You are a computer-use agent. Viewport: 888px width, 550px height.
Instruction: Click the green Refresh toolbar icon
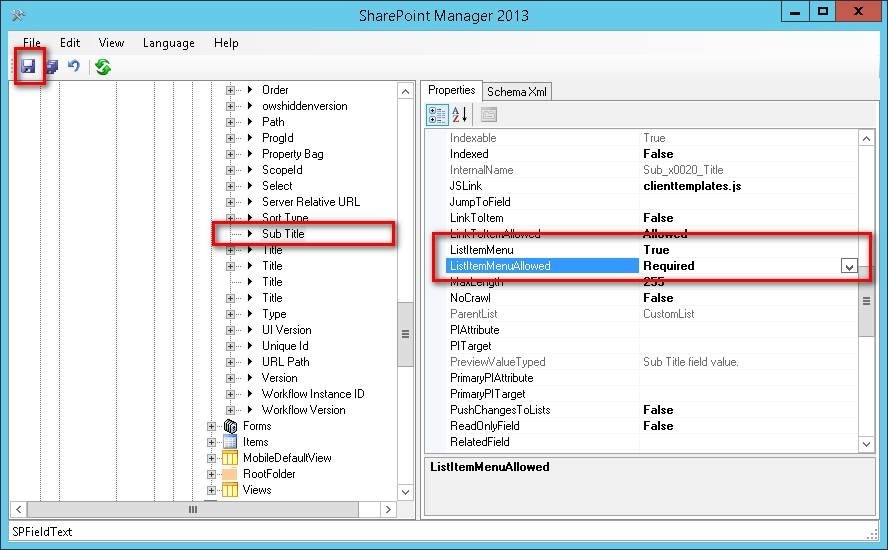[103, 67]
